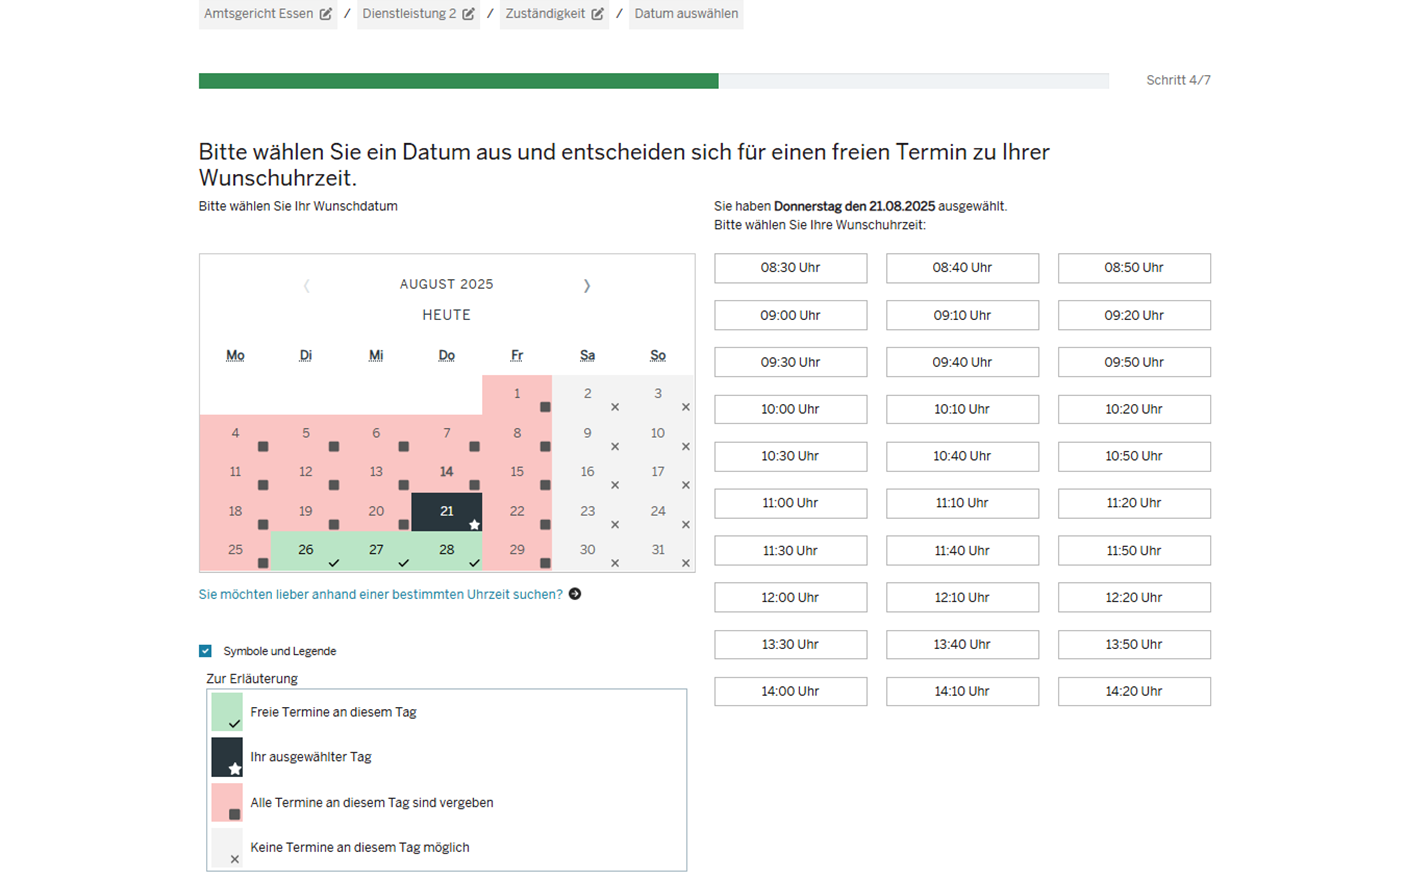Choose the 08:30 Uhr time slot
The width and height of the screenshot is (1416, 880).
click(x=790, y=268)
